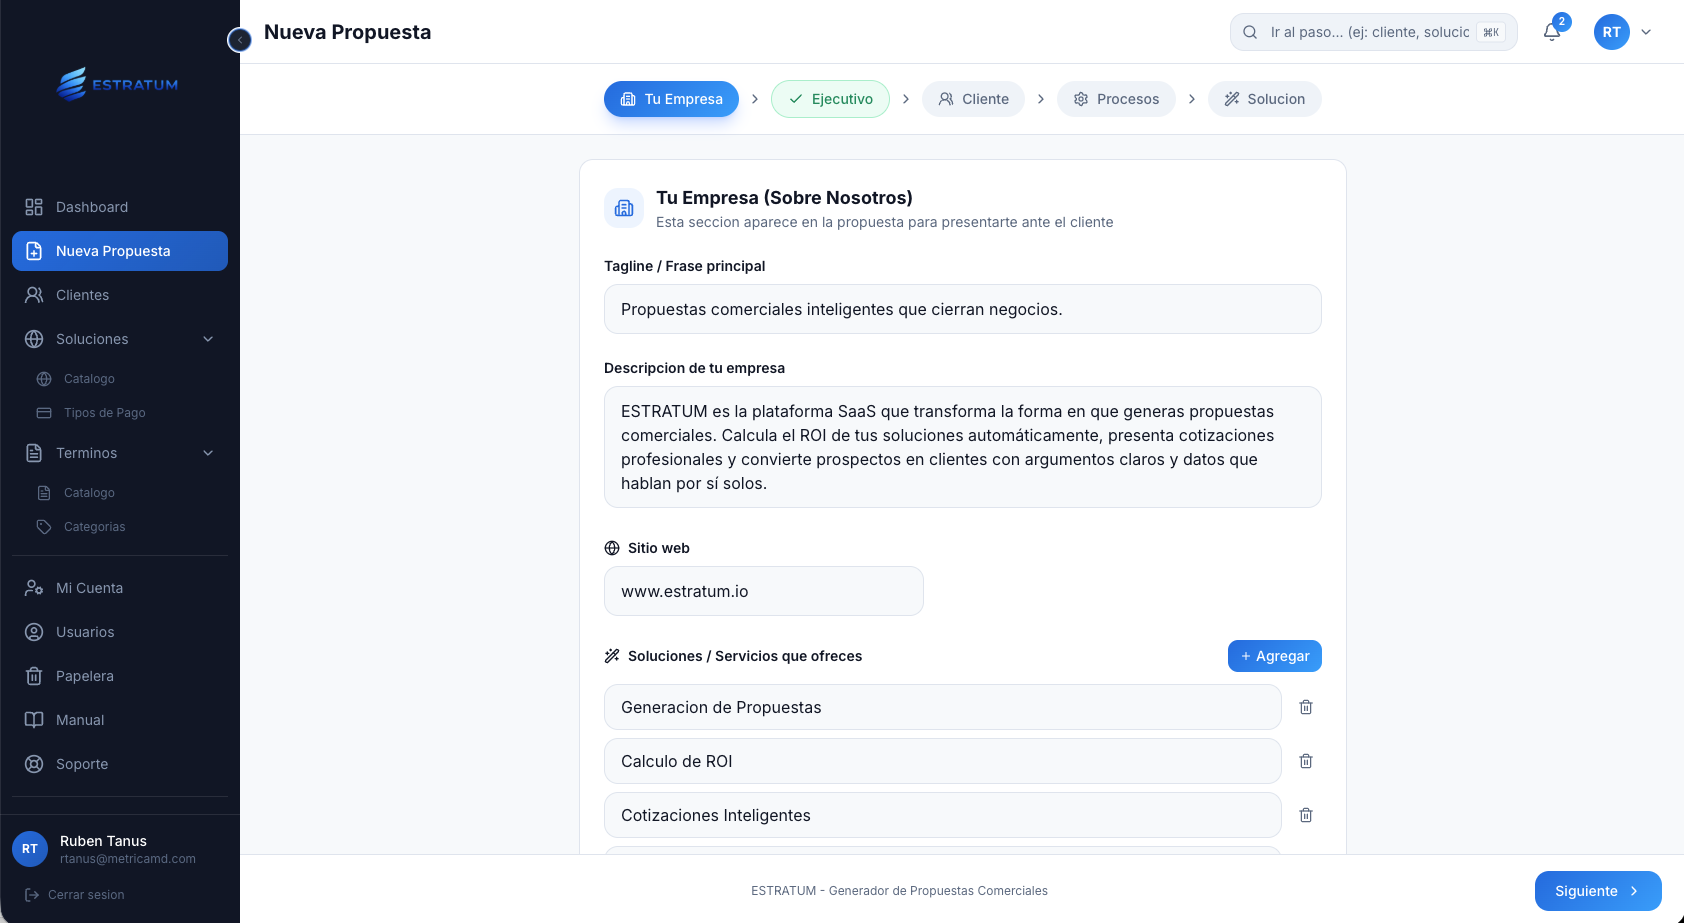The image size is (1684, 923).
Task: Delete the 'Calculo de ROI' solution
Action: (1305, 761)
